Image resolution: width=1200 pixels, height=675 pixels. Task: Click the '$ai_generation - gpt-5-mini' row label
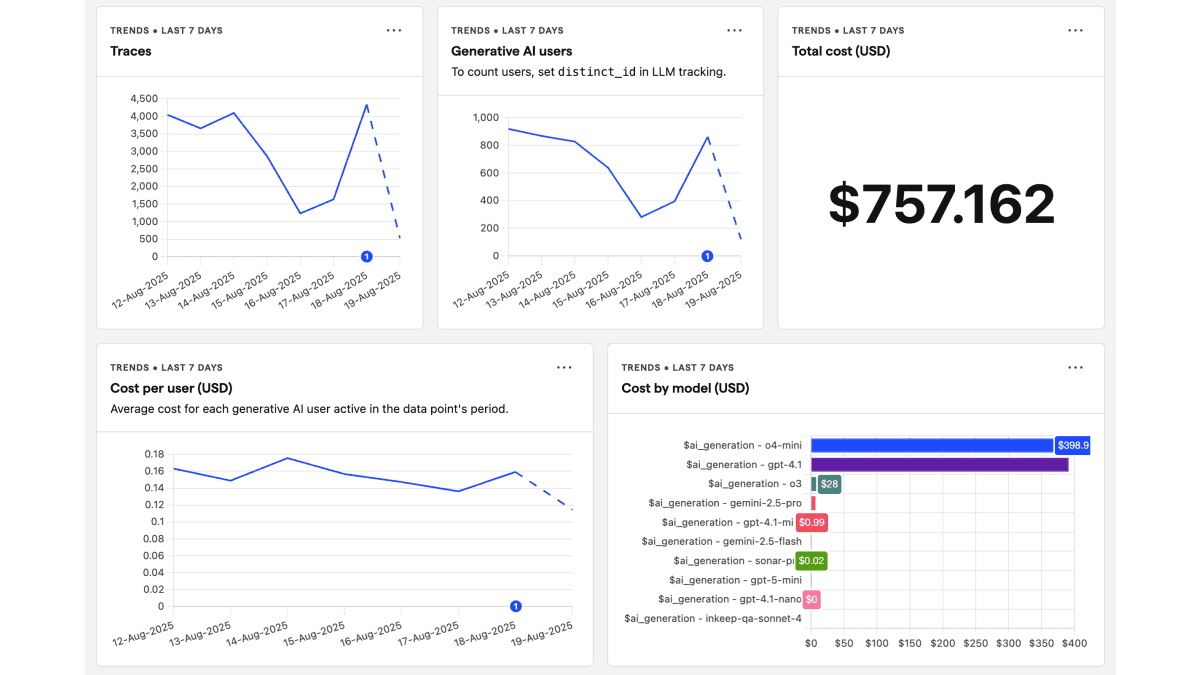click(735, 580)
